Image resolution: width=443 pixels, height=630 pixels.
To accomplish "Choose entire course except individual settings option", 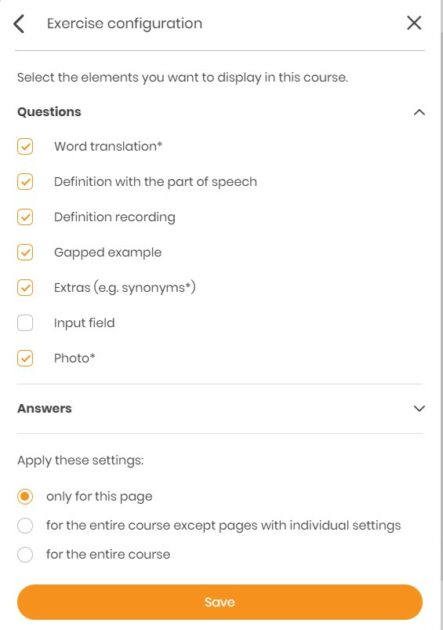I will tap(25, 526).
